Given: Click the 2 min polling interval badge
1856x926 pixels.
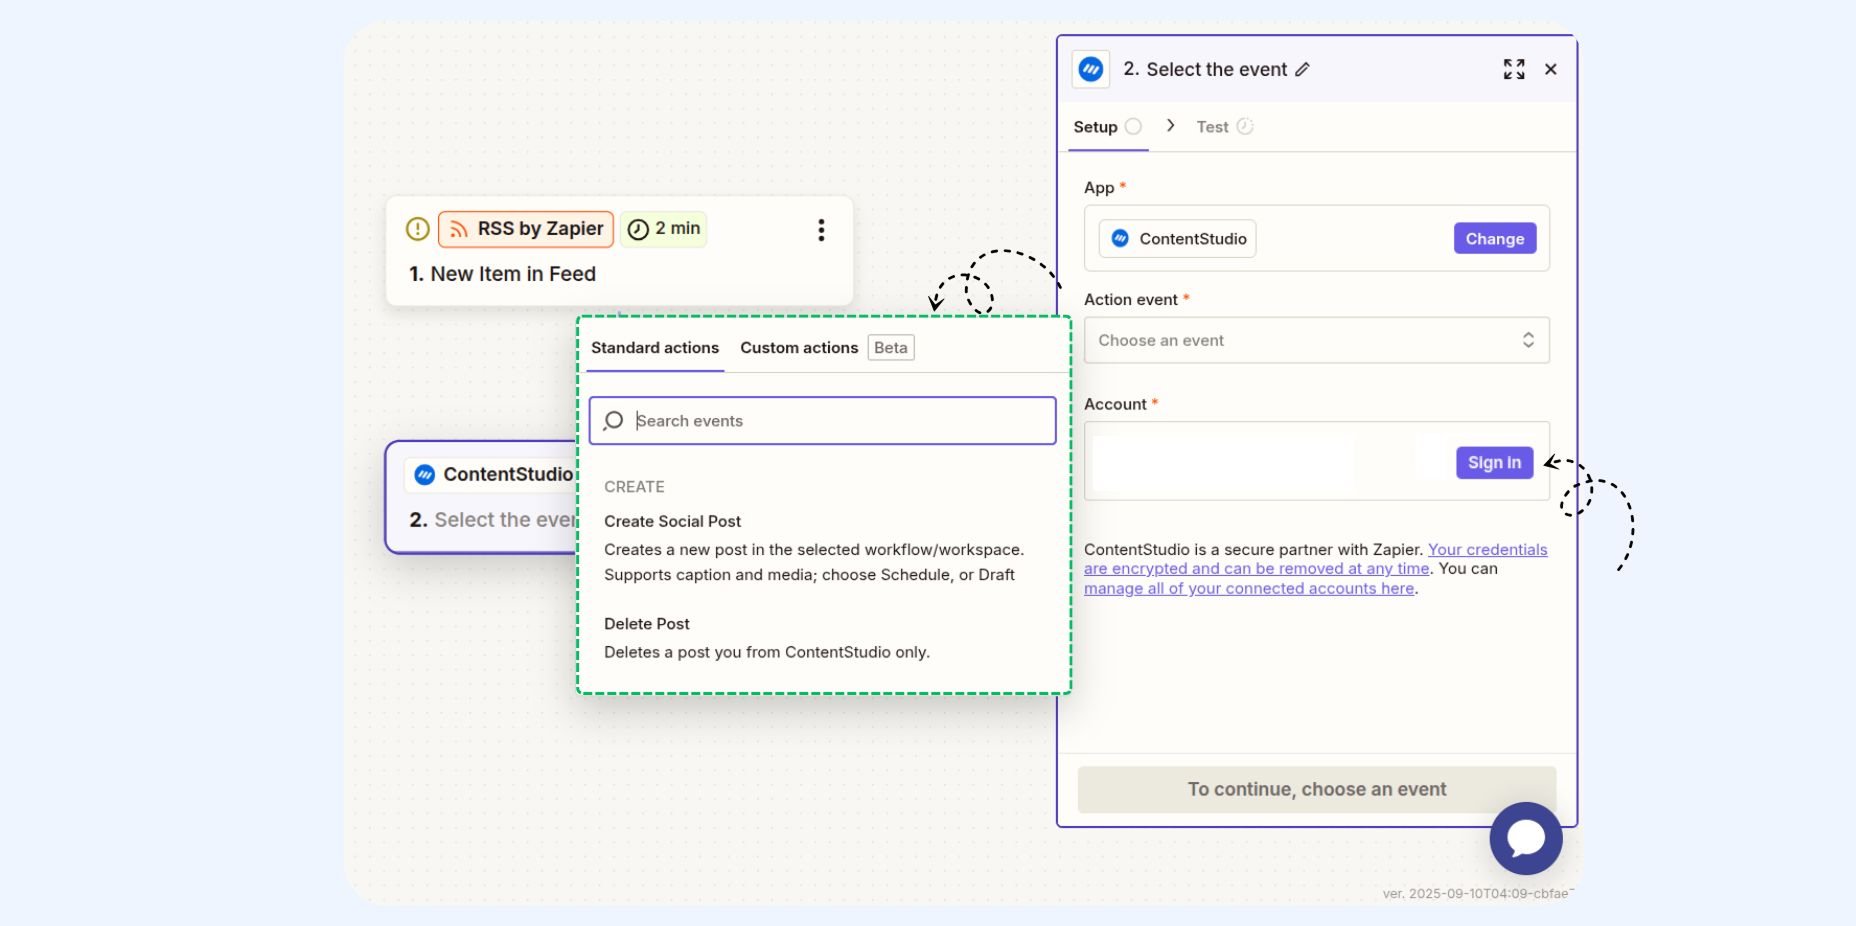Looking at the screenshot, I should click(x=664, y=229).
